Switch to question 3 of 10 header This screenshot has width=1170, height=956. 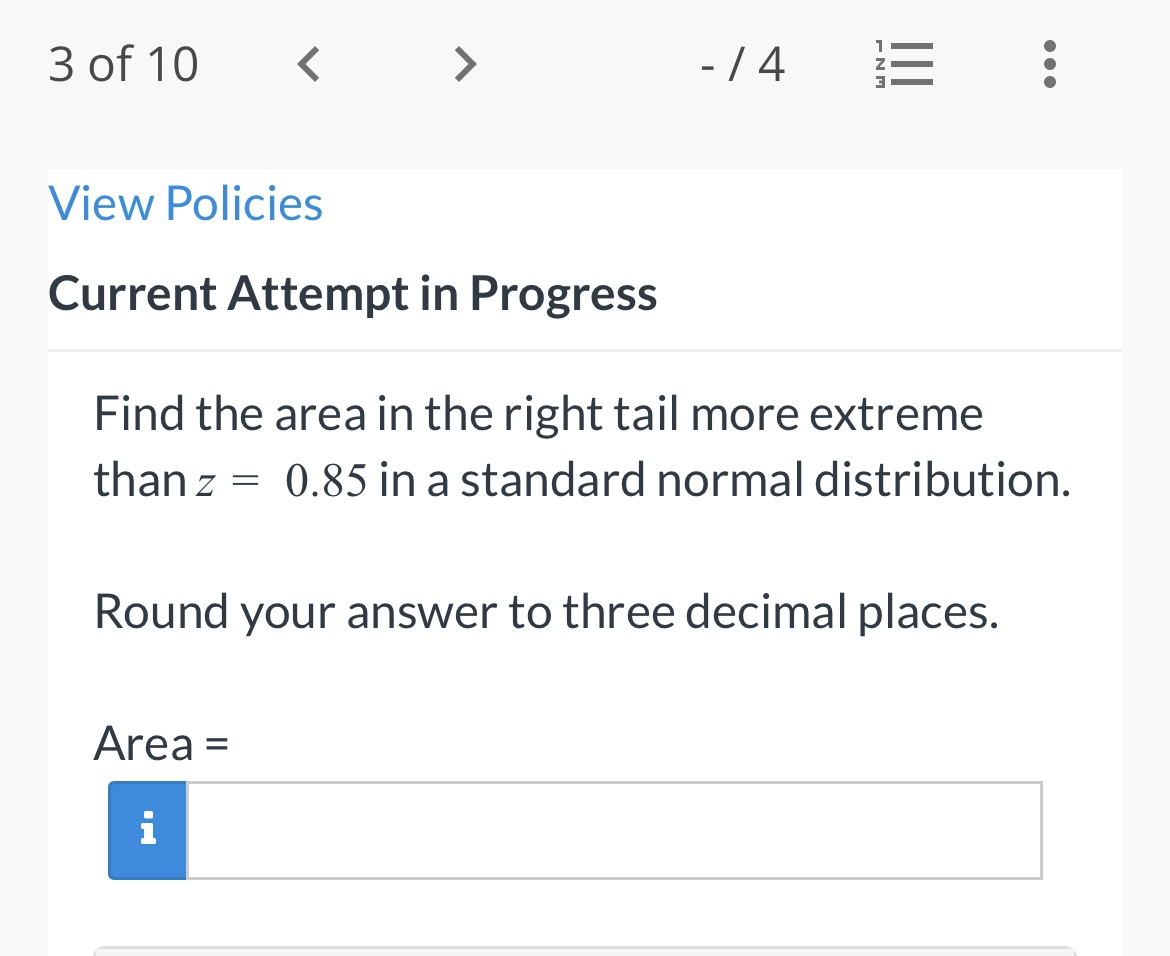(123, 63)
